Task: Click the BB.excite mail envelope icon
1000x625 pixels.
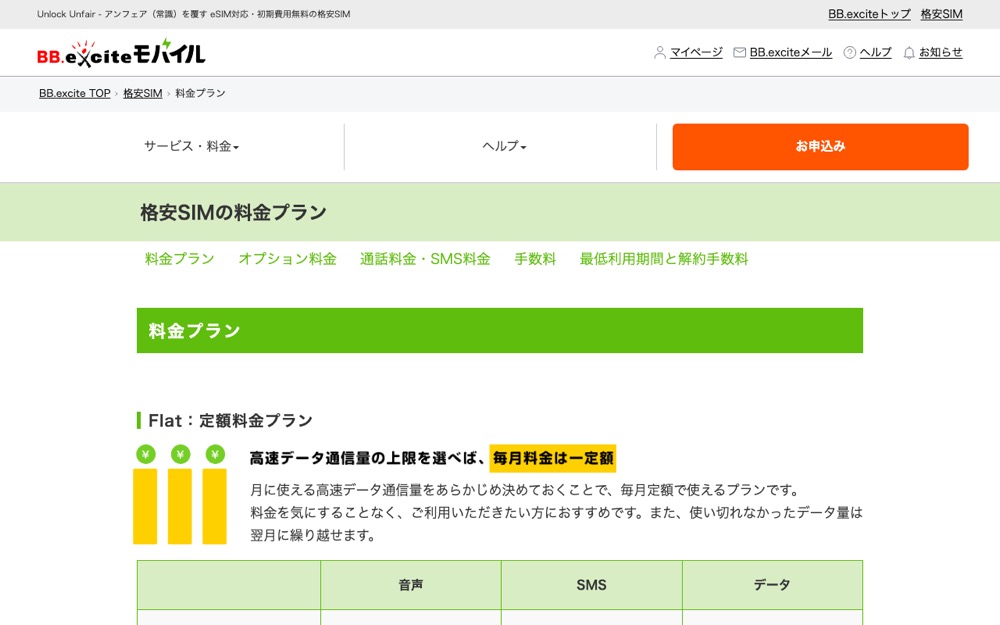Action: tap(739, 52)
